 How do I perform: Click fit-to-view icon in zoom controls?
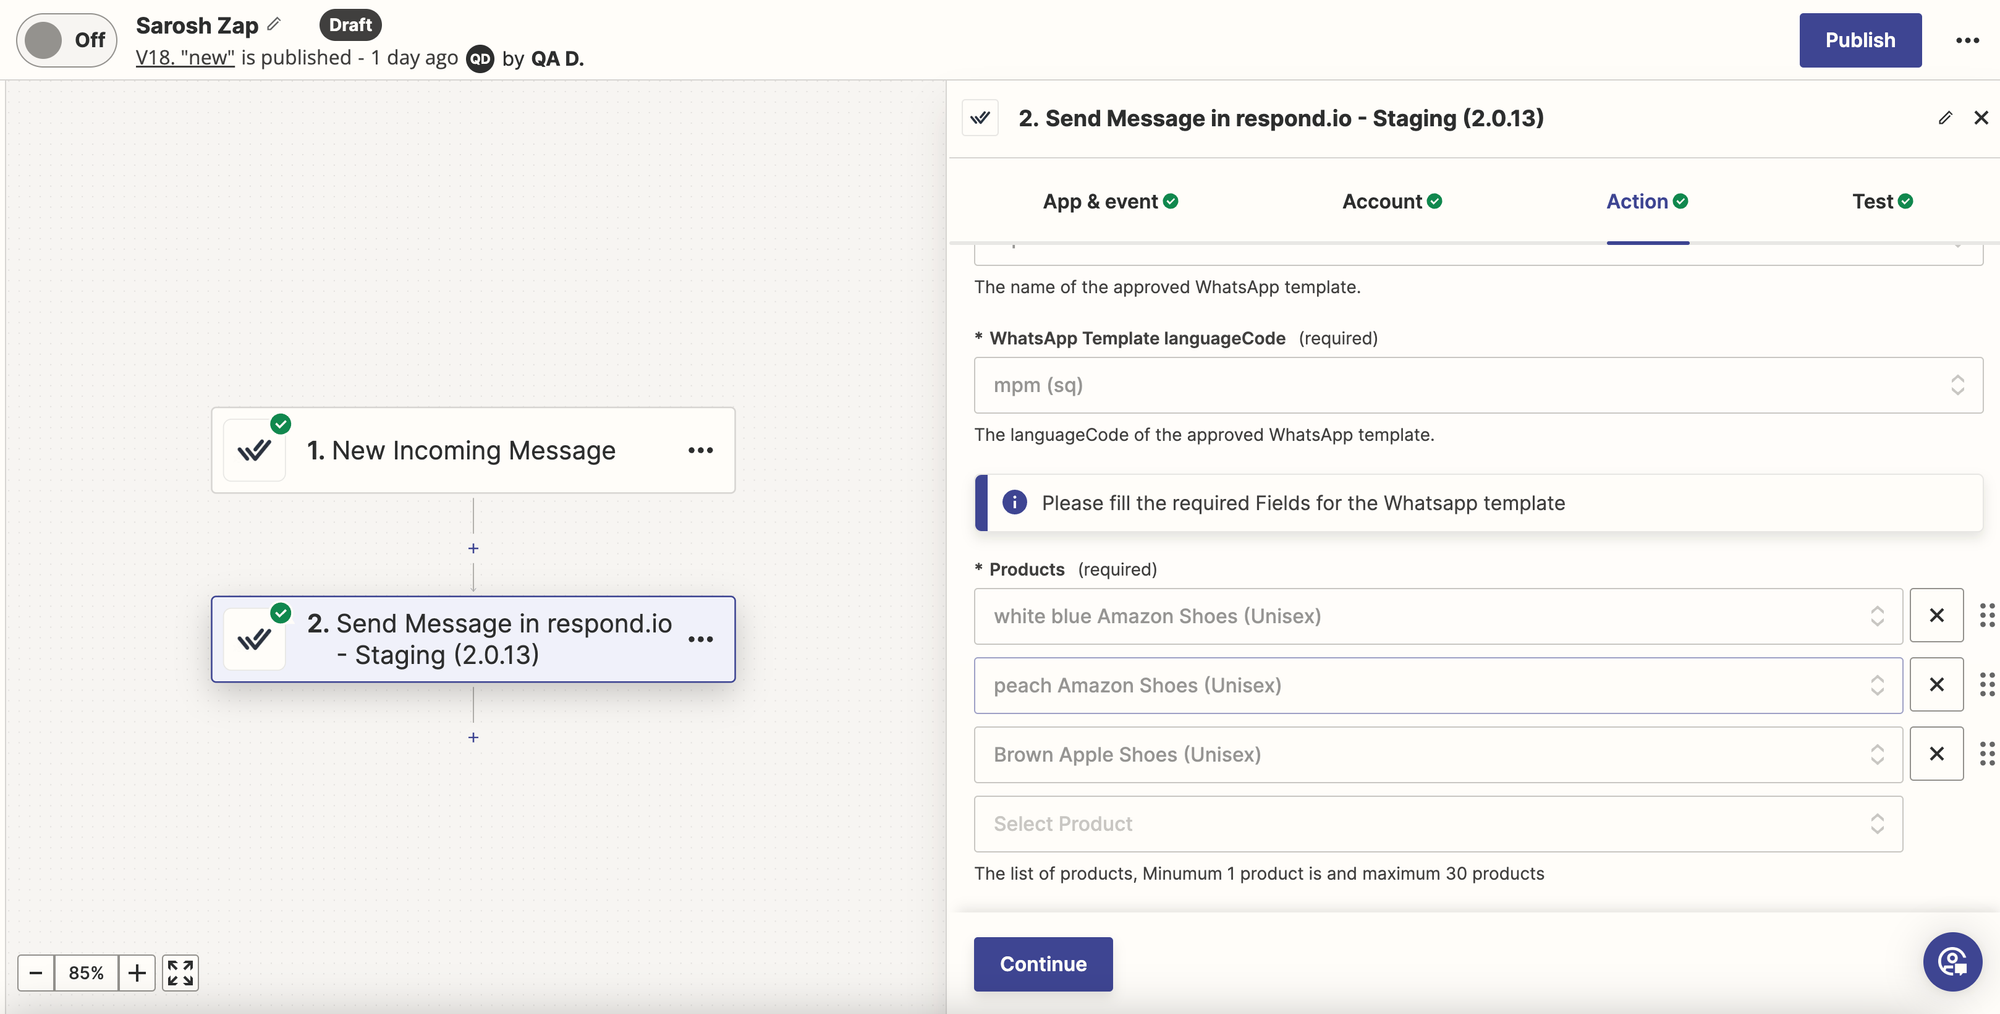(180, 972)
